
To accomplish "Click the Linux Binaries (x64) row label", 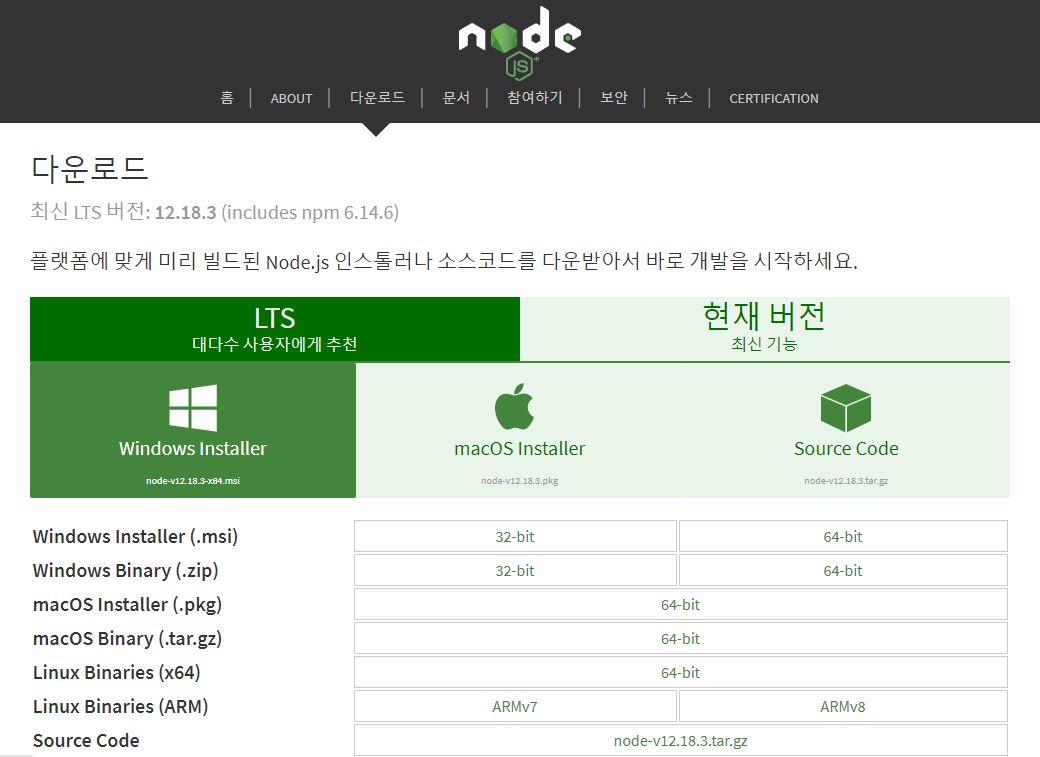I will (x=117, y=673).
